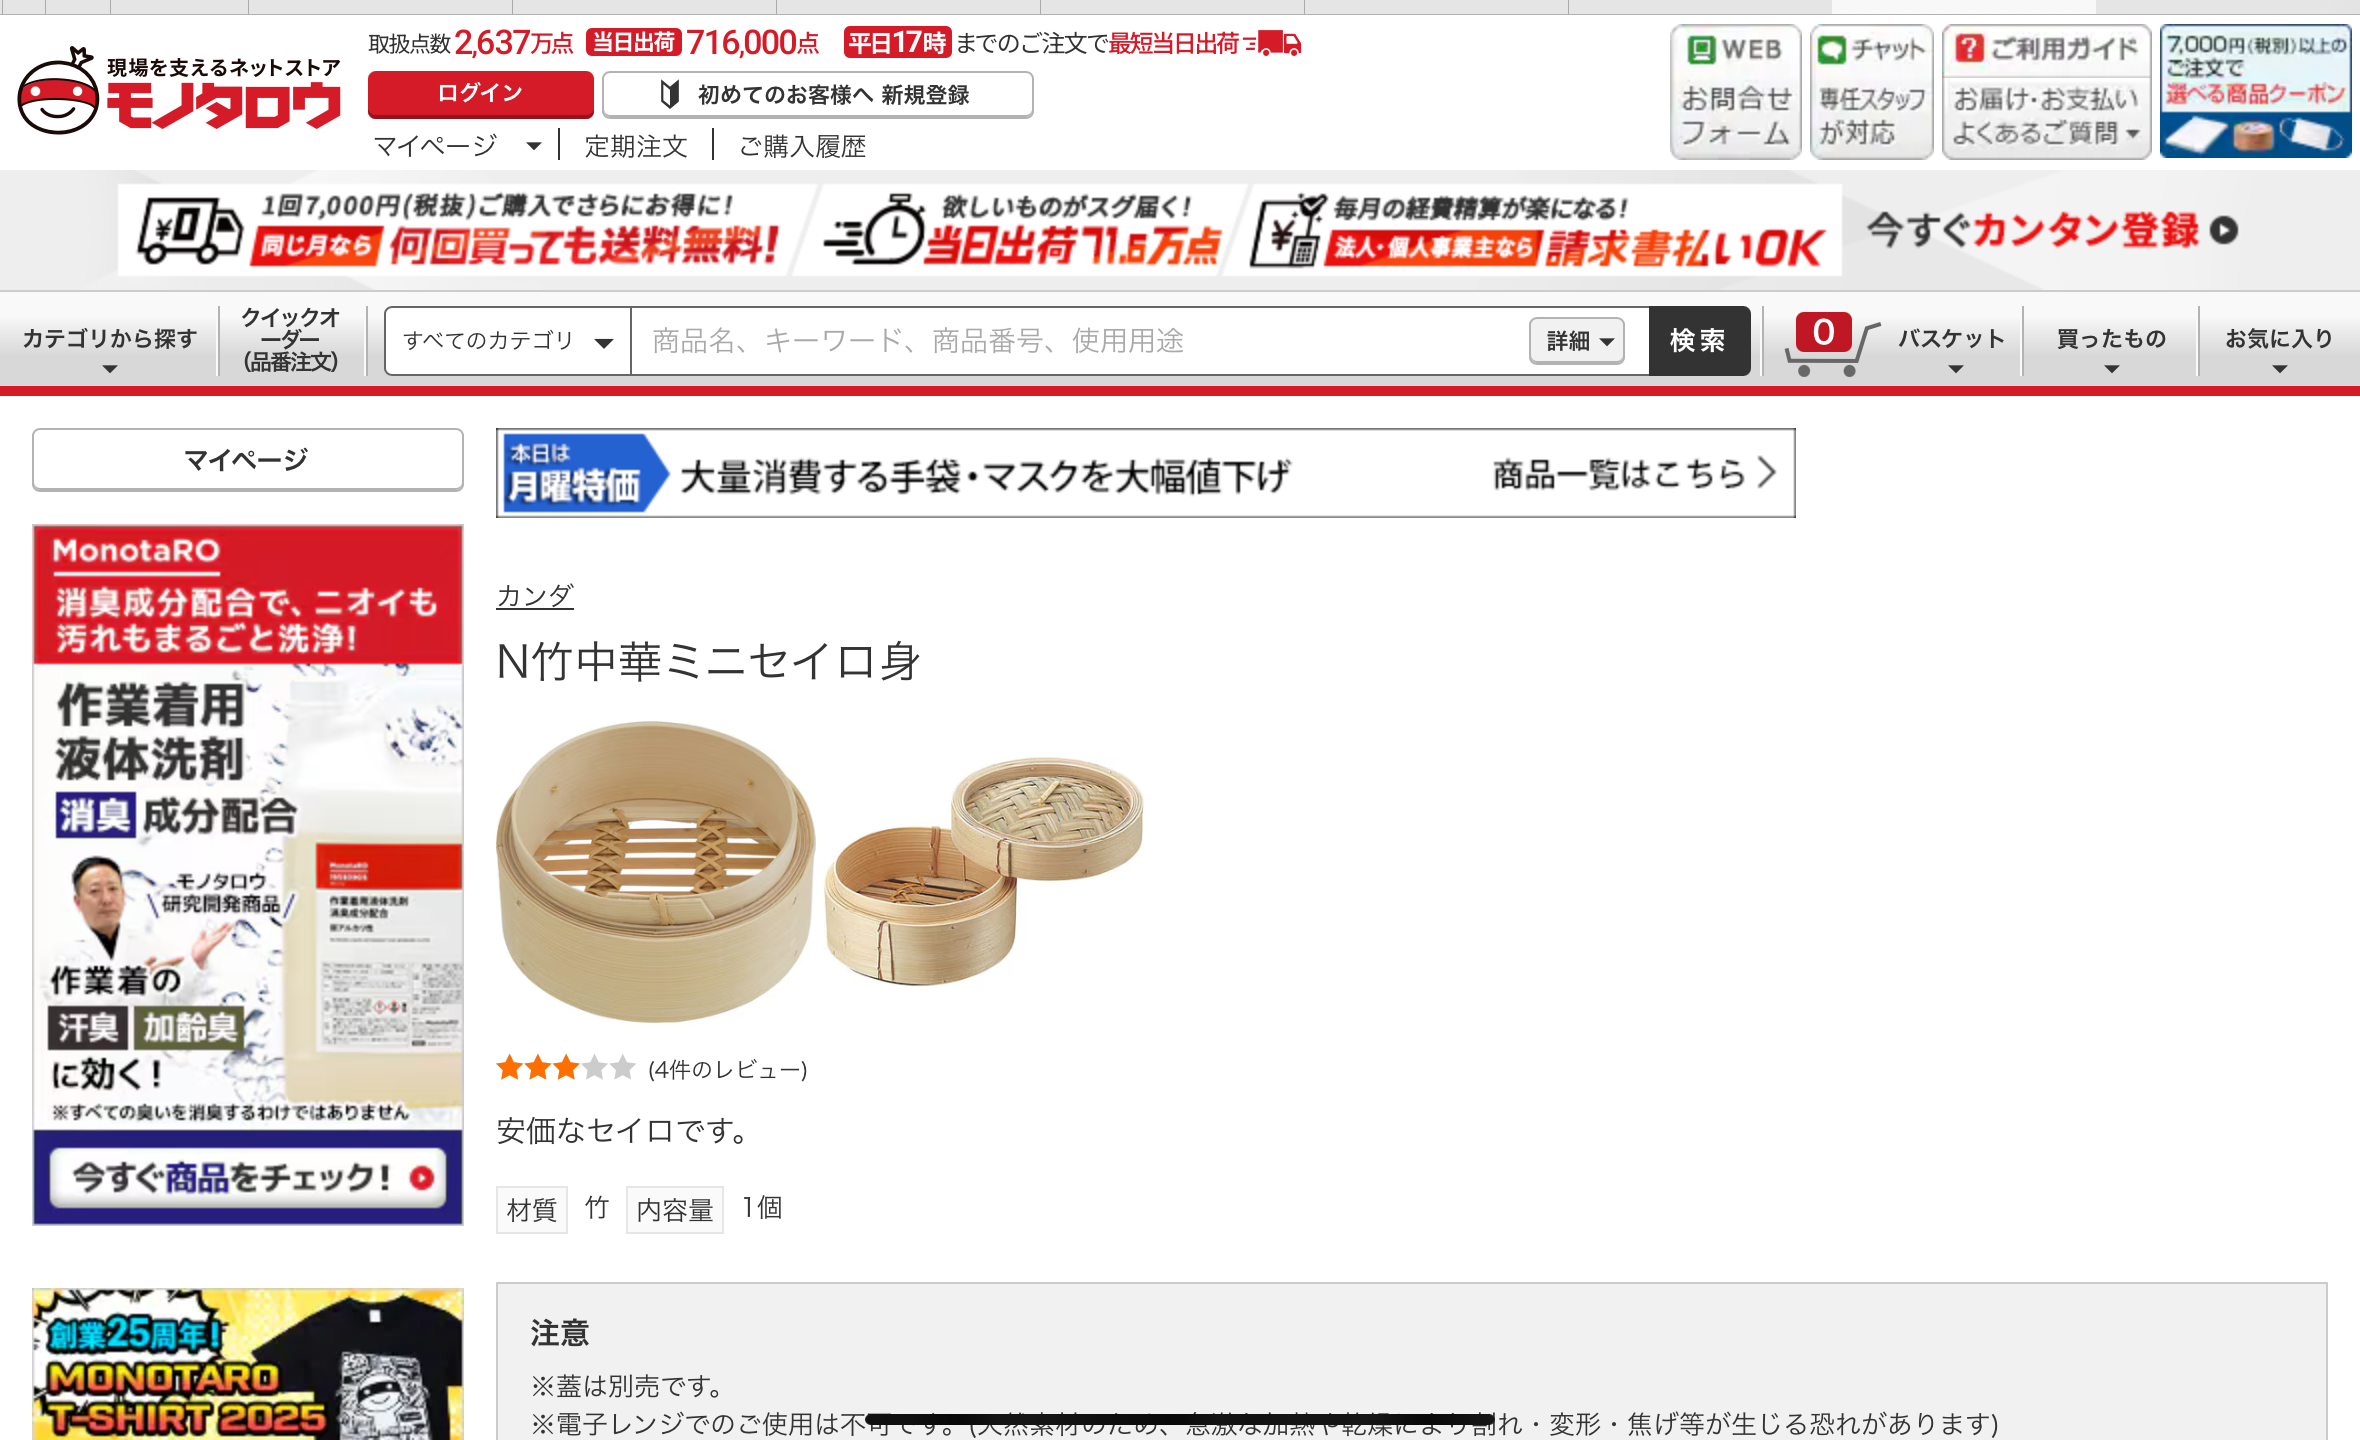The width and height of the screenshot is (2360, 1440).
Task: Click the 検索 search button
Action: (x=1698, y=341)
